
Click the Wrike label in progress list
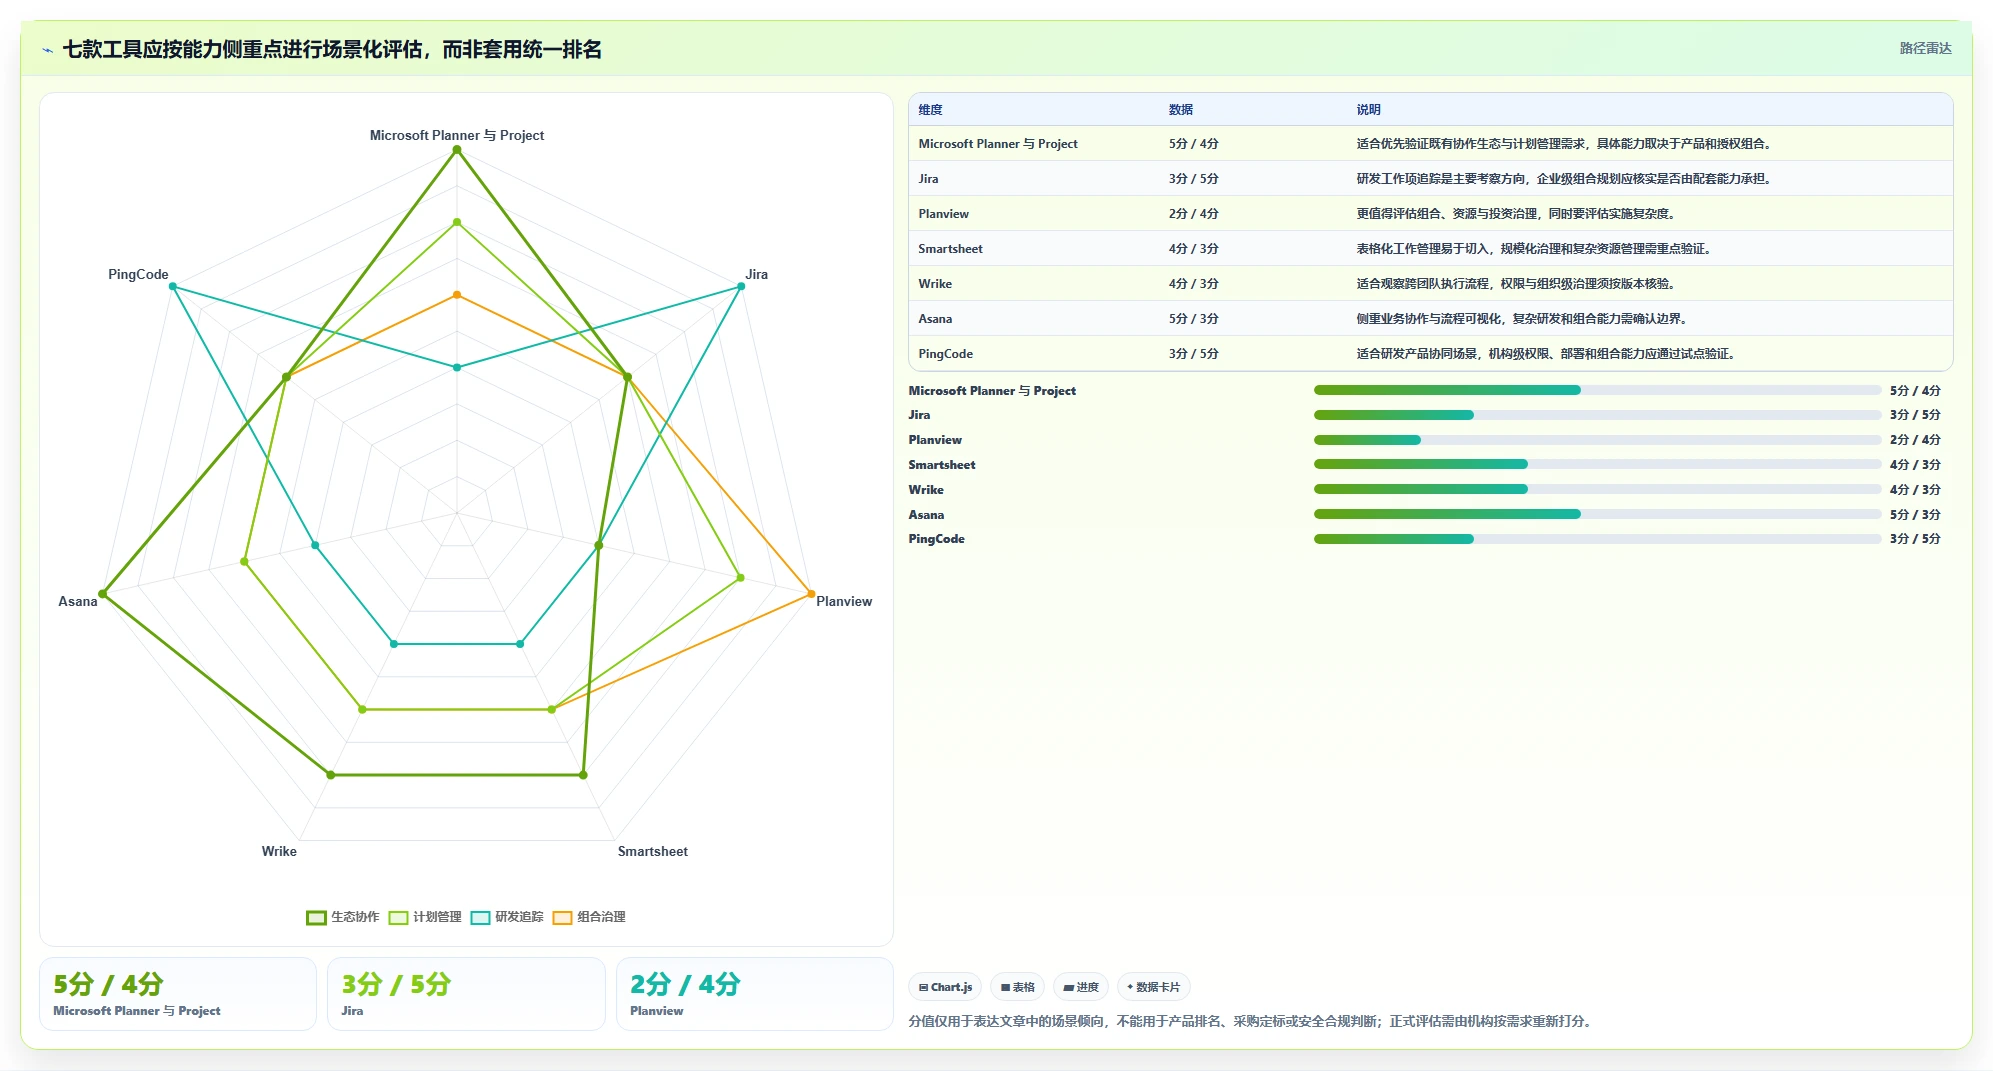[925, 490]
